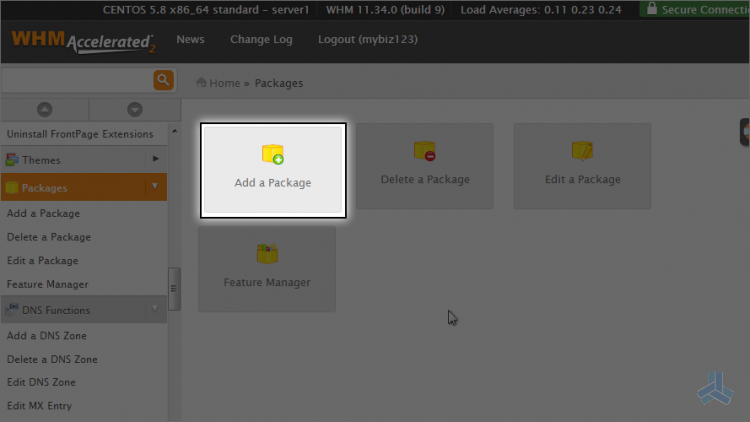Image resolution: width=750 pixels, height=422 pixels.
Task: Click the Packages sidebar box icon
Action: 12,188
